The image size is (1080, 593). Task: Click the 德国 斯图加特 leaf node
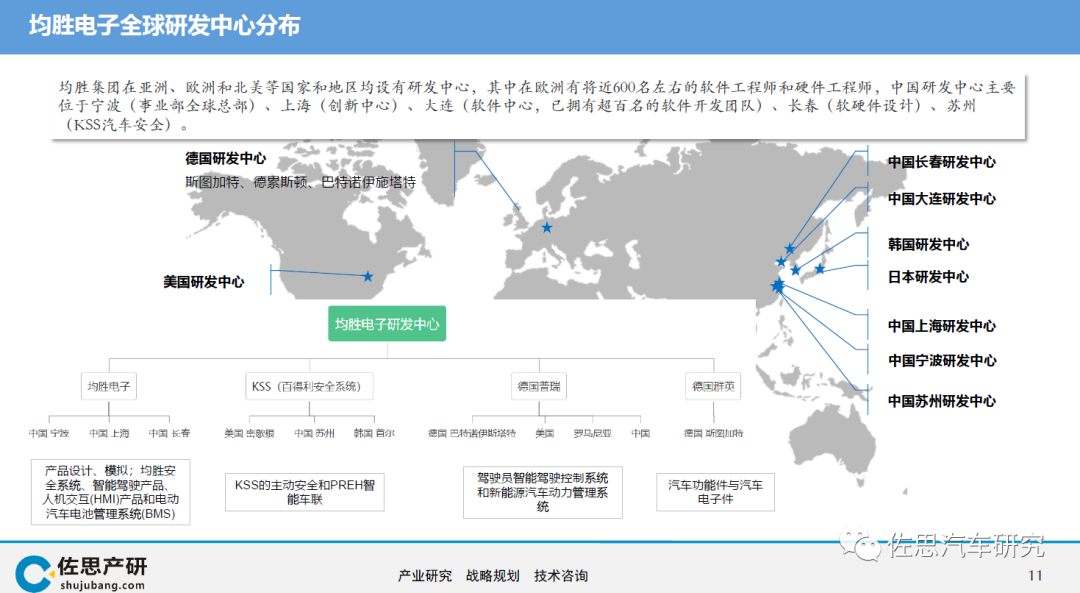click(x=713, y=433)
